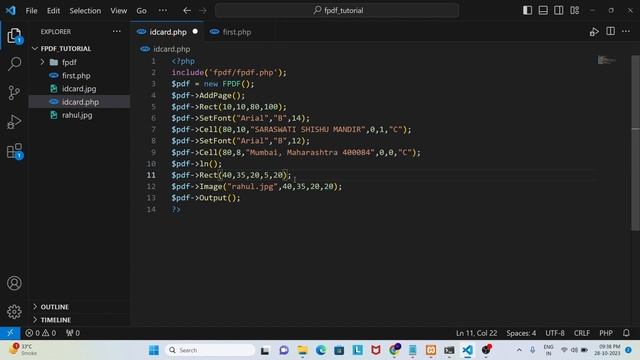Open the File menu
The width and height of the screenshot is (640, 360).
pos(31,11)
